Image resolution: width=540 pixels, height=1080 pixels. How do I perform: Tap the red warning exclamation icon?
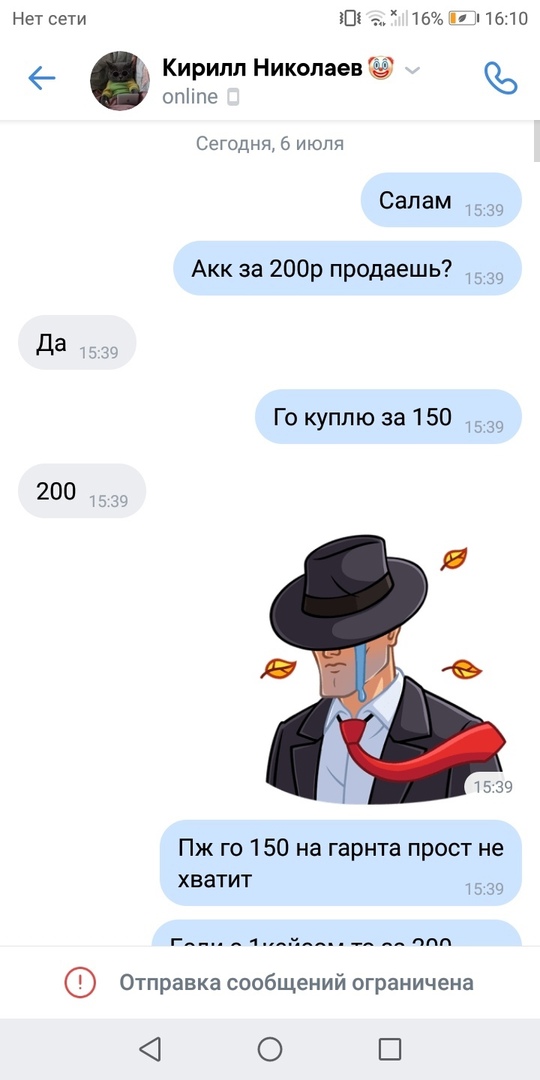[80, 982]
